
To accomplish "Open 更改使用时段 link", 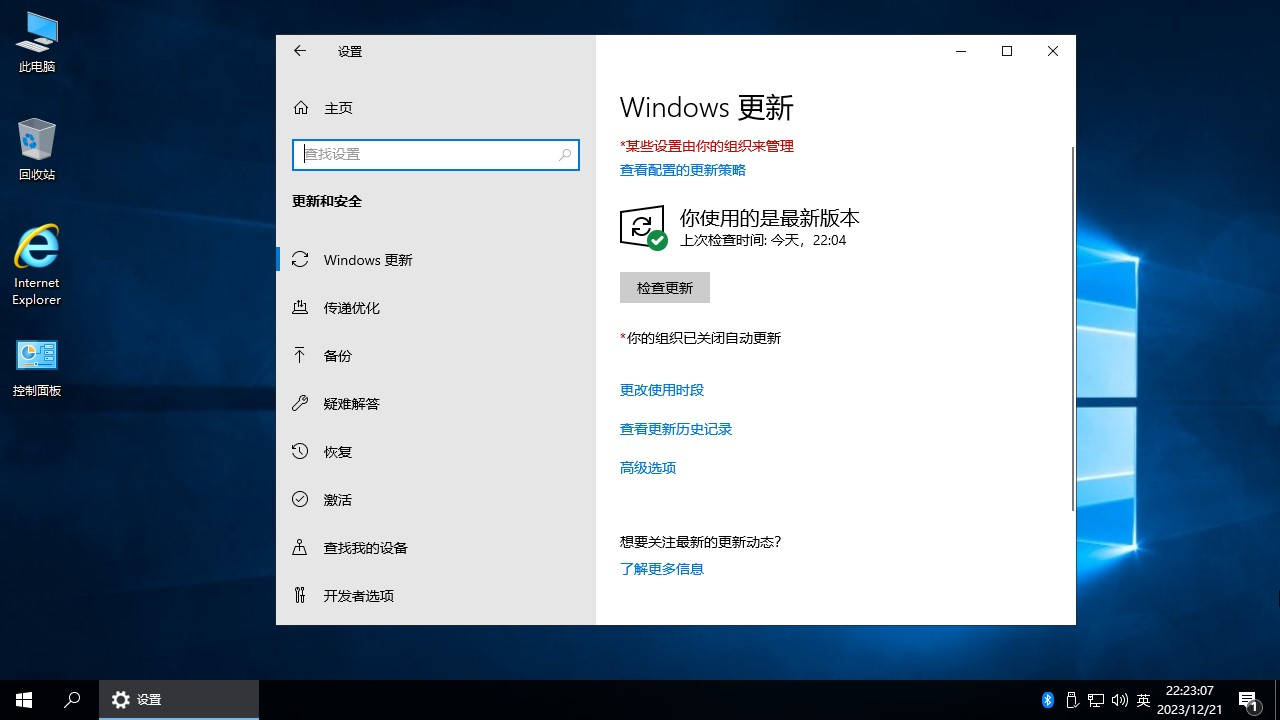I will (662, 390).
